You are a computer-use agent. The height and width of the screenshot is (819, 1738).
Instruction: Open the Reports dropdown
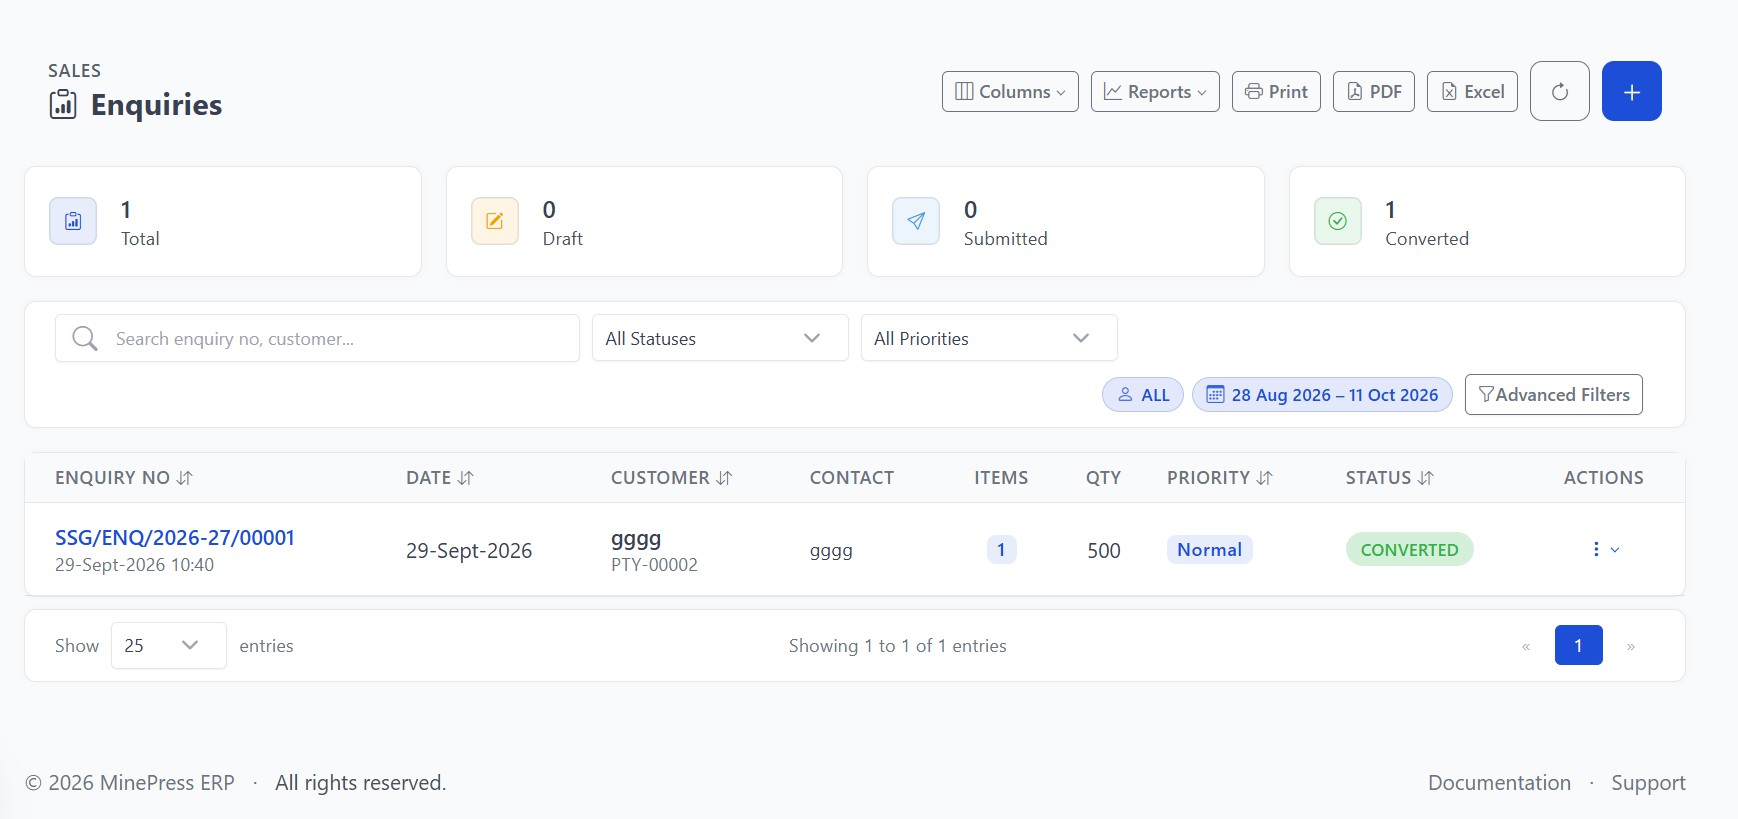(1155, 91)
